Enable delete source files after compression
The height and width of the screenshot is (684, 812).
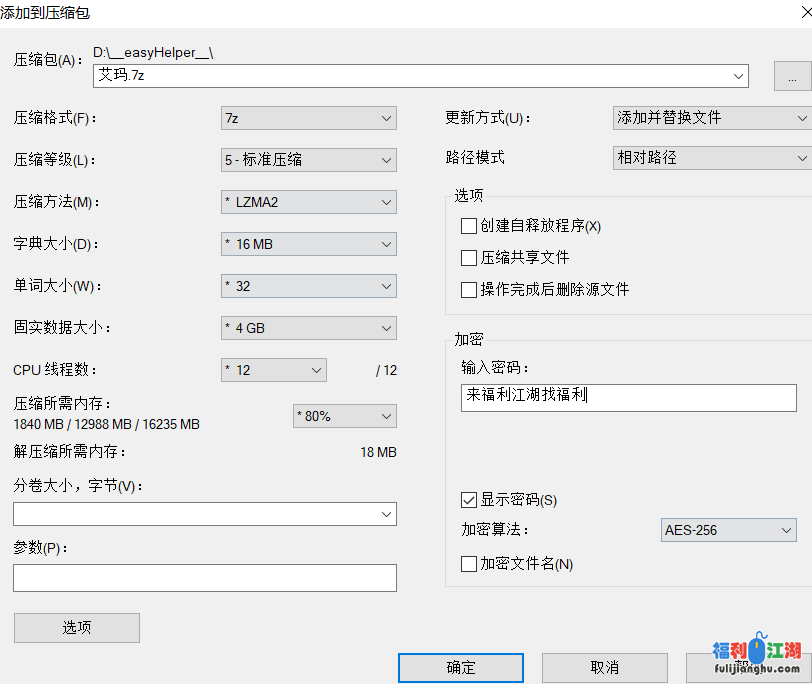469,290
